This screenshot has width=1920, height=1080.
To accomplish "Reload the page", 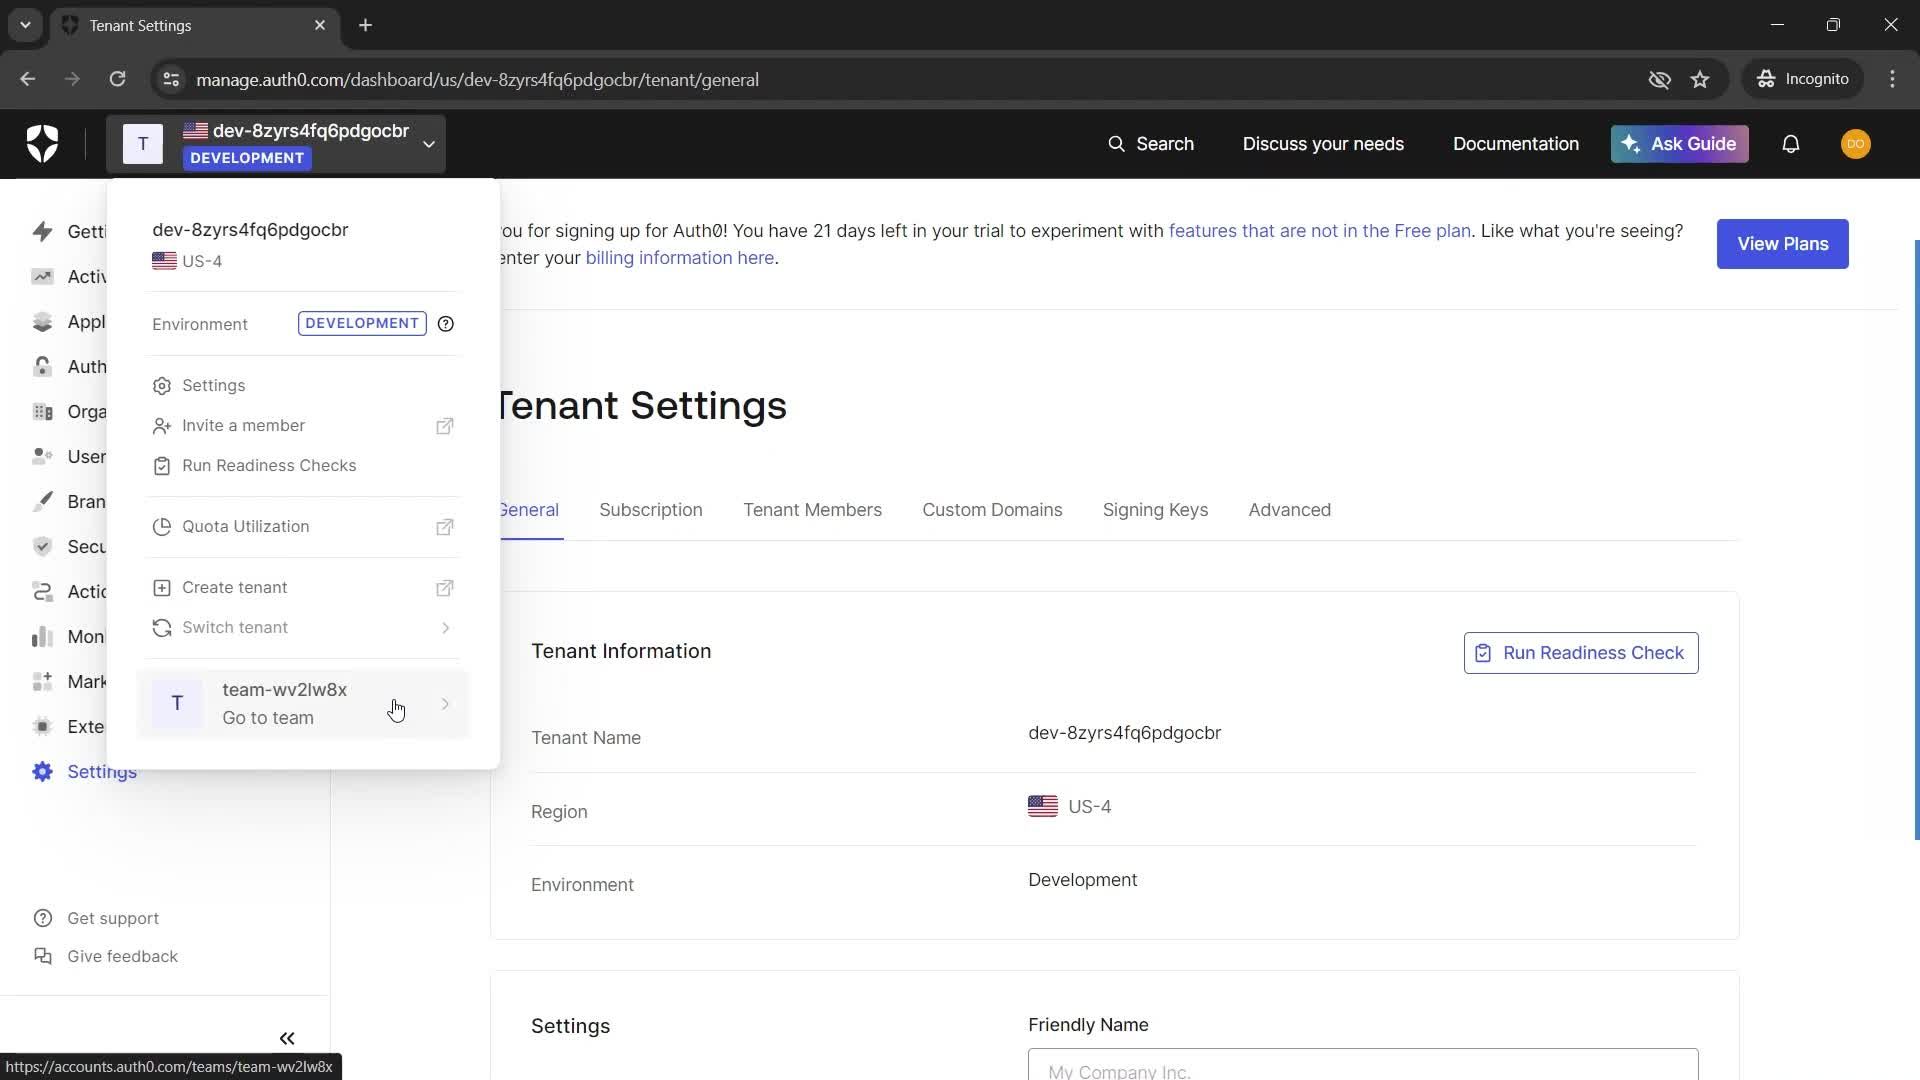I will point(117,80).
